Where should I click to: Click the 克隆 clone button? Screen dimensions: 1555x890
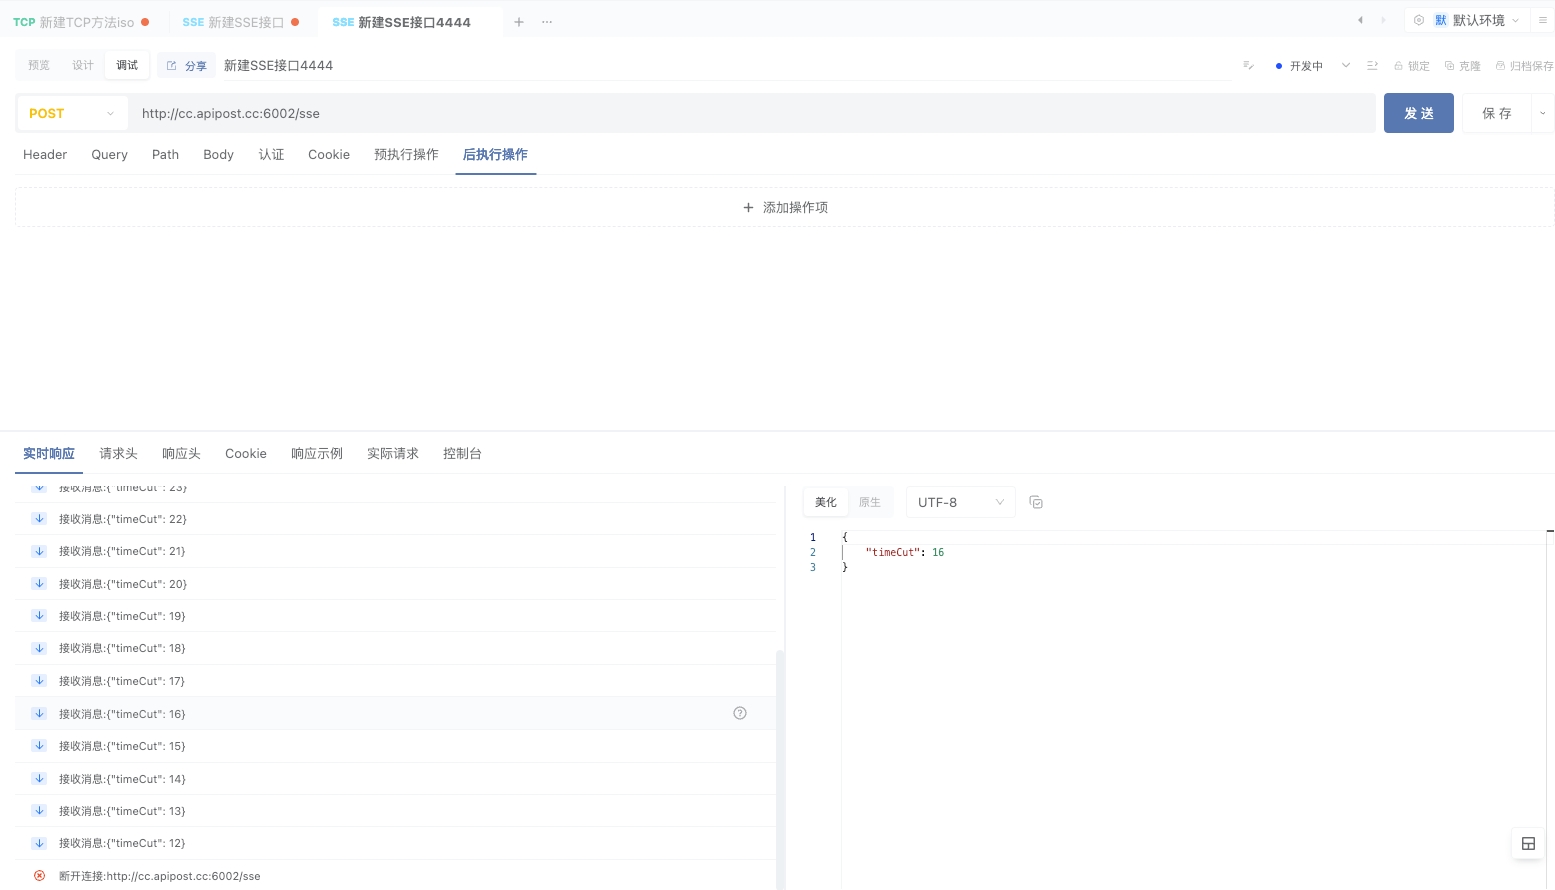1463,66
